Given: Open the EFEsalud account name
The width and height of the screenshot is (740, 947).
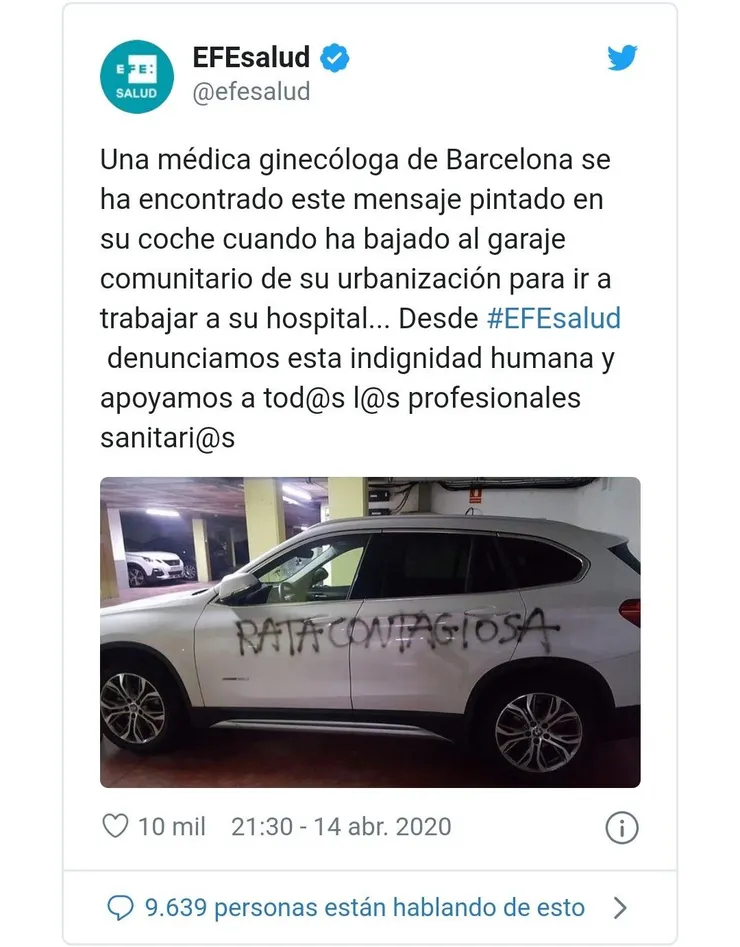Looking at the screenshot, I should point(251,57).
